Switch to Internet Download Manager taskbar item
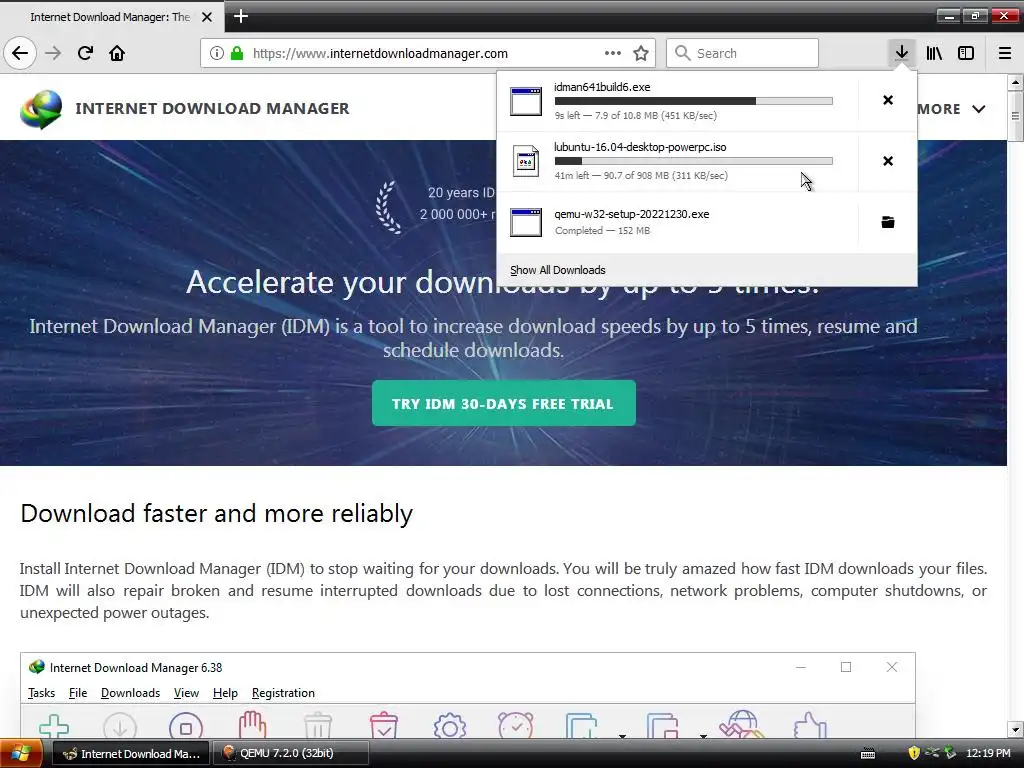 coord(131,753)
